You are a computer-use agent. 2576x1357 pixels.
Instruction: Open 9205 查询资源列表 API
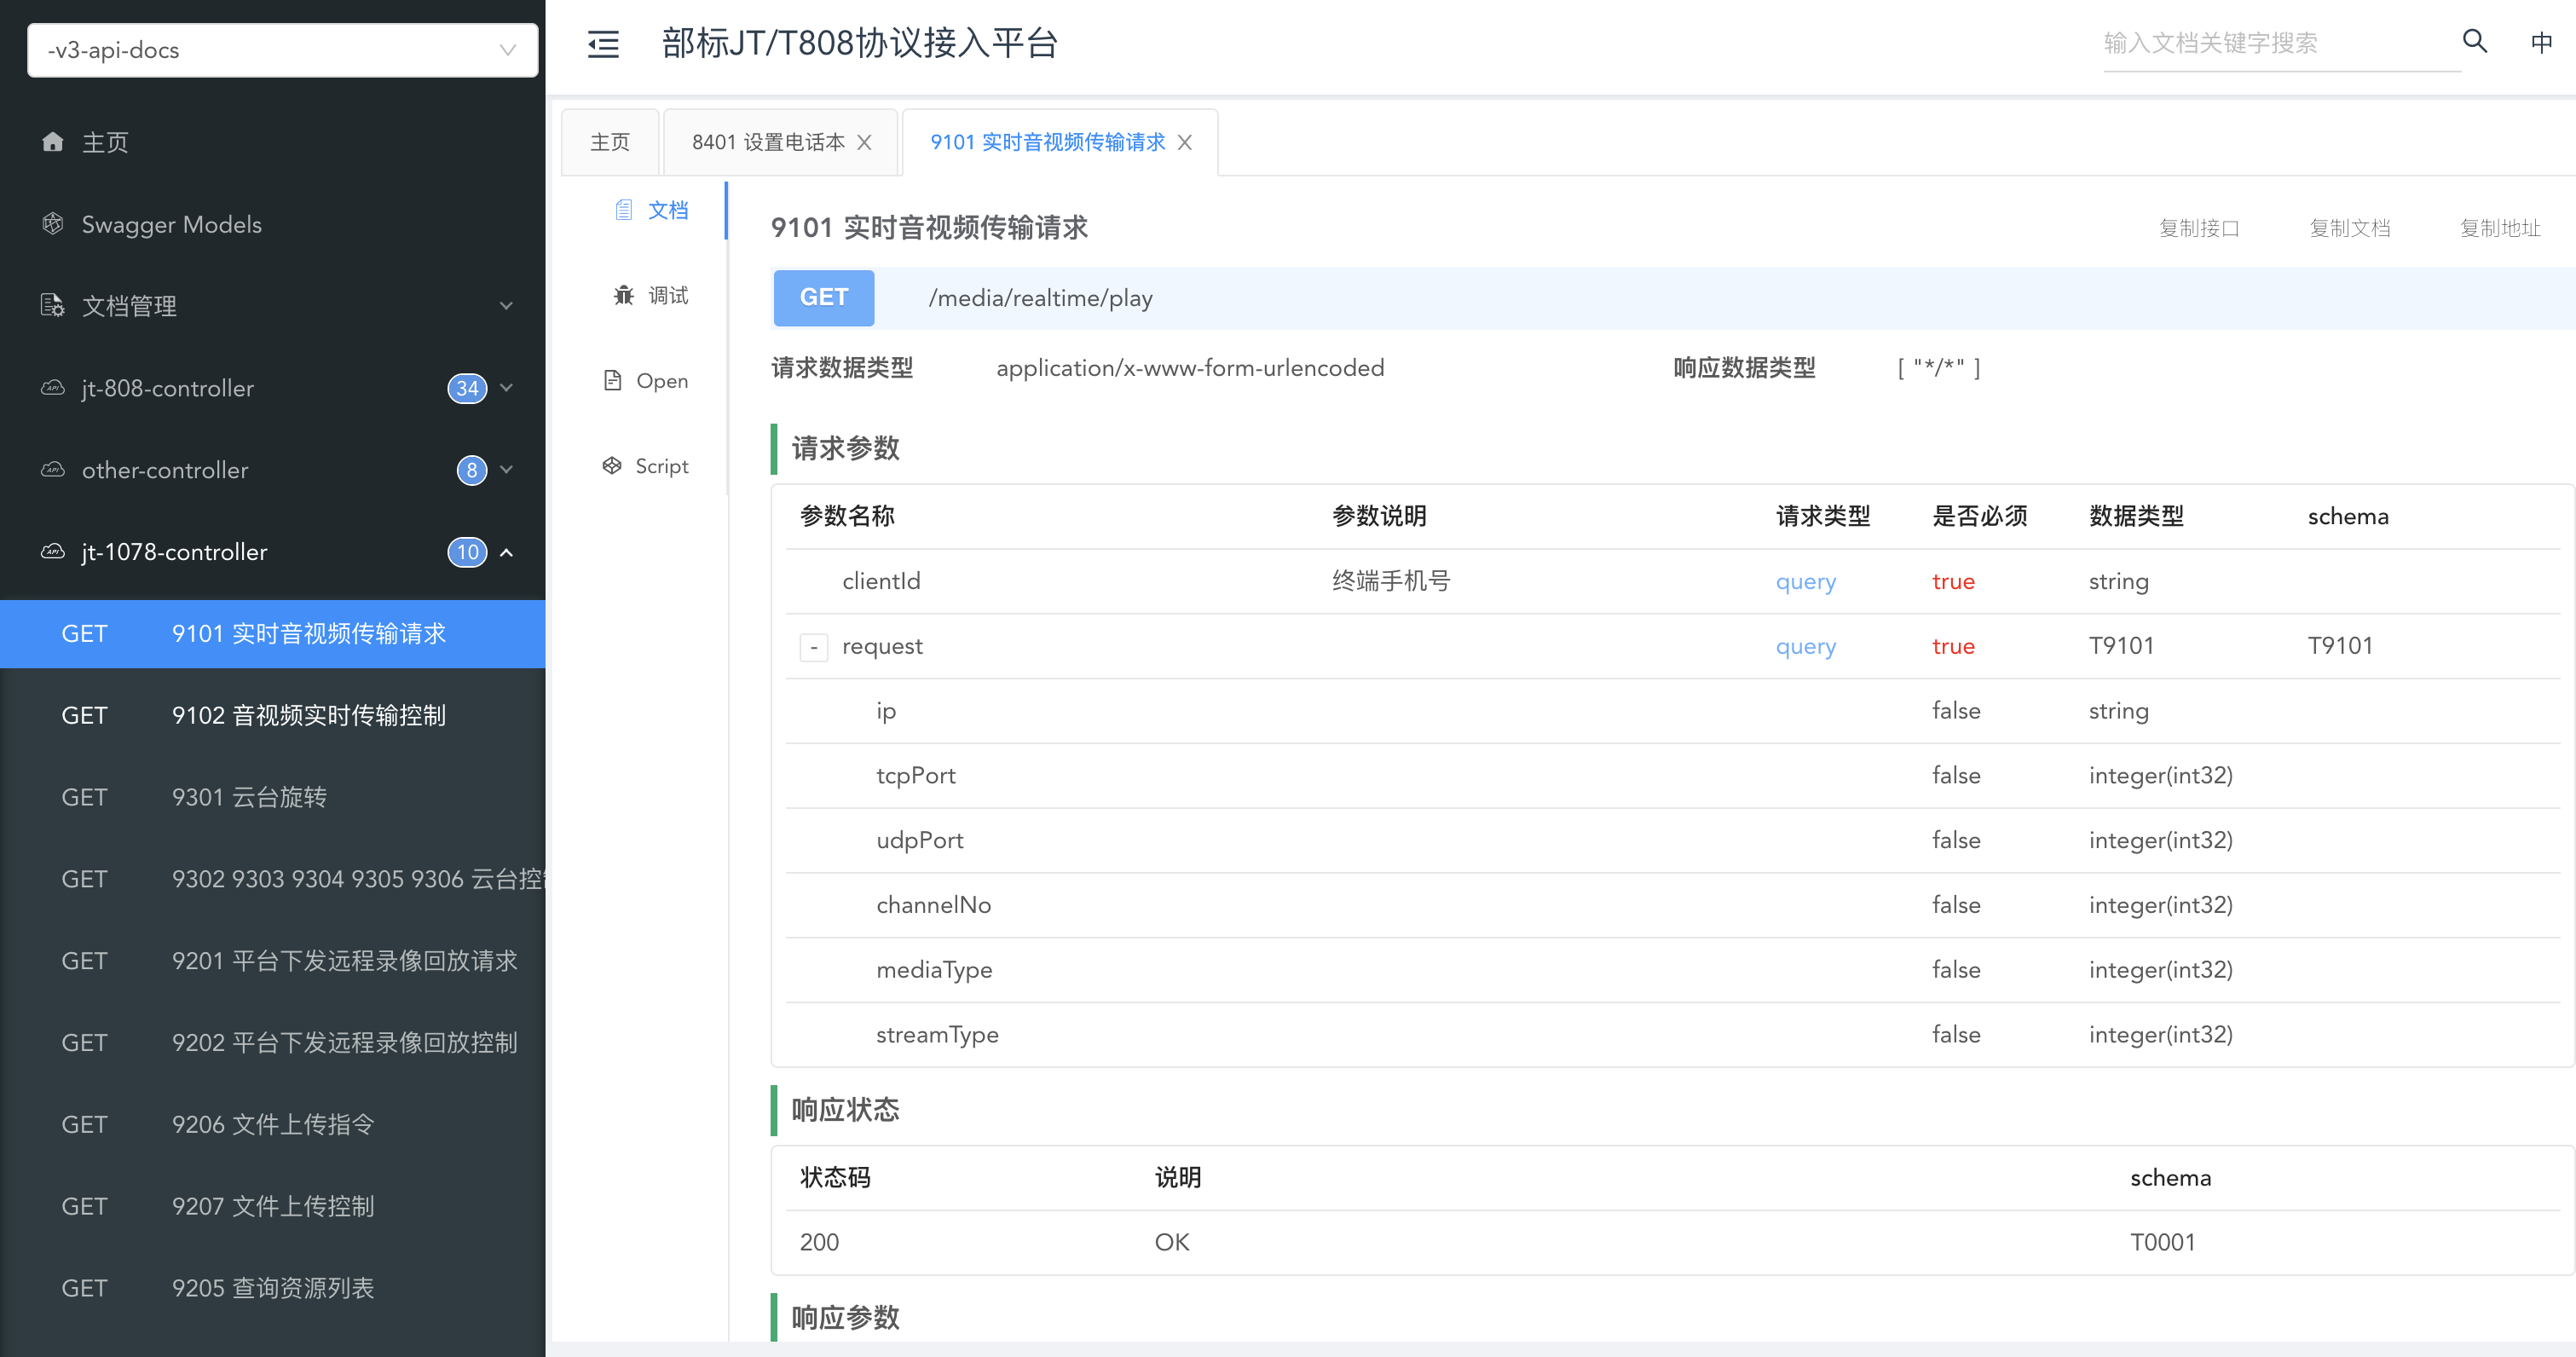click(x=272, y=1288)
